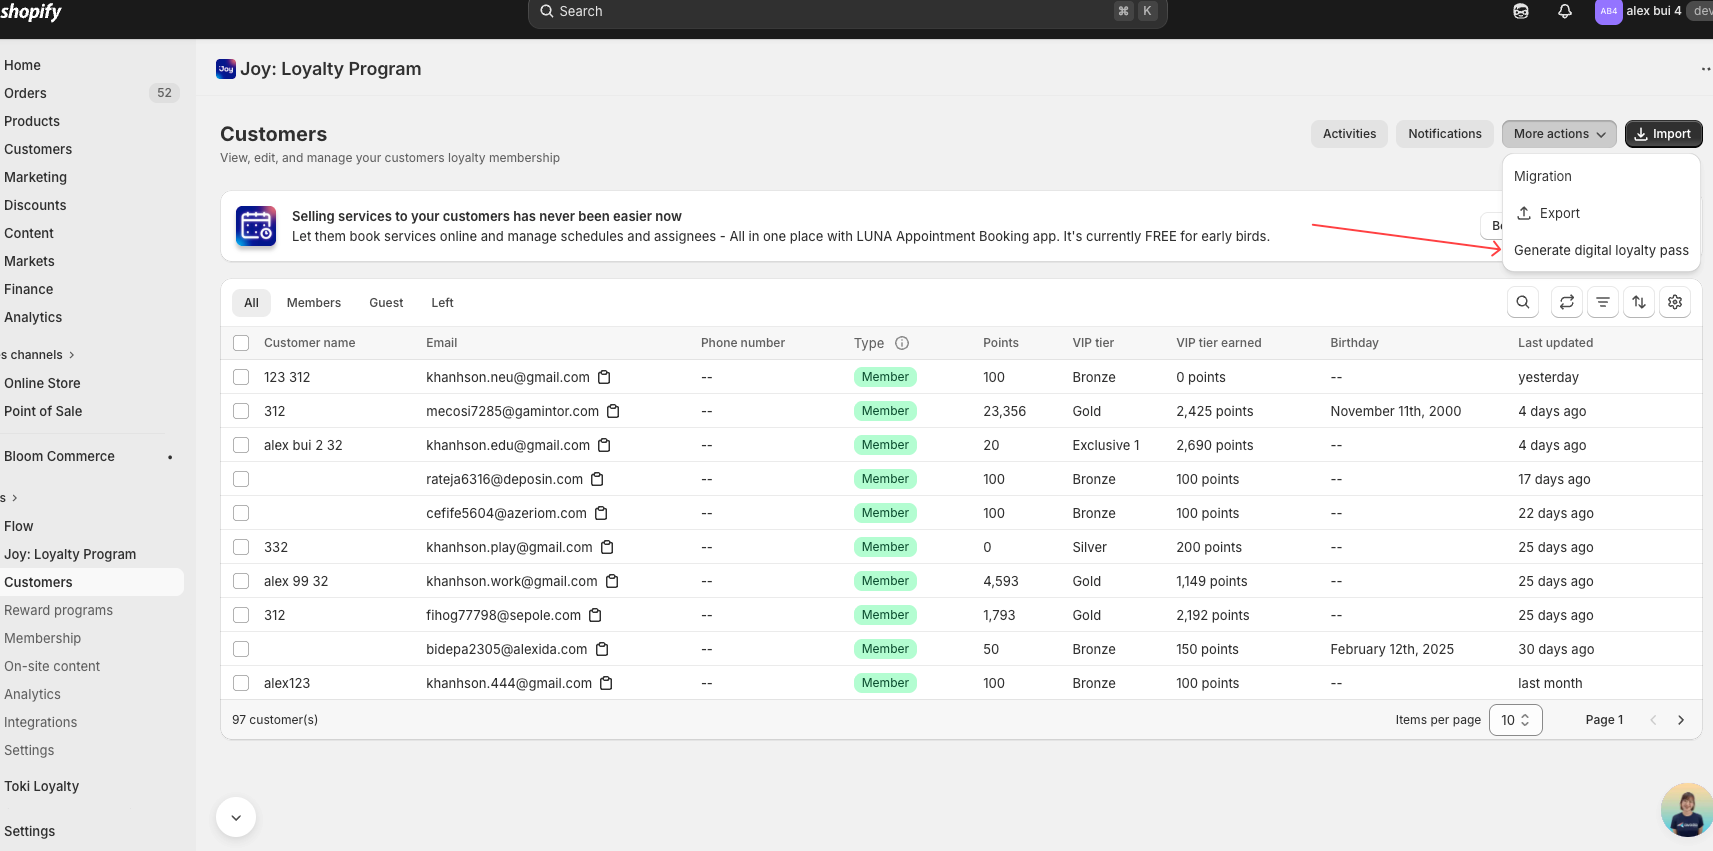Image resolution: width=1713 pixels, height=851 pixels.
Task: Check the box for alex bui 2 32
Action: (241, 445)
